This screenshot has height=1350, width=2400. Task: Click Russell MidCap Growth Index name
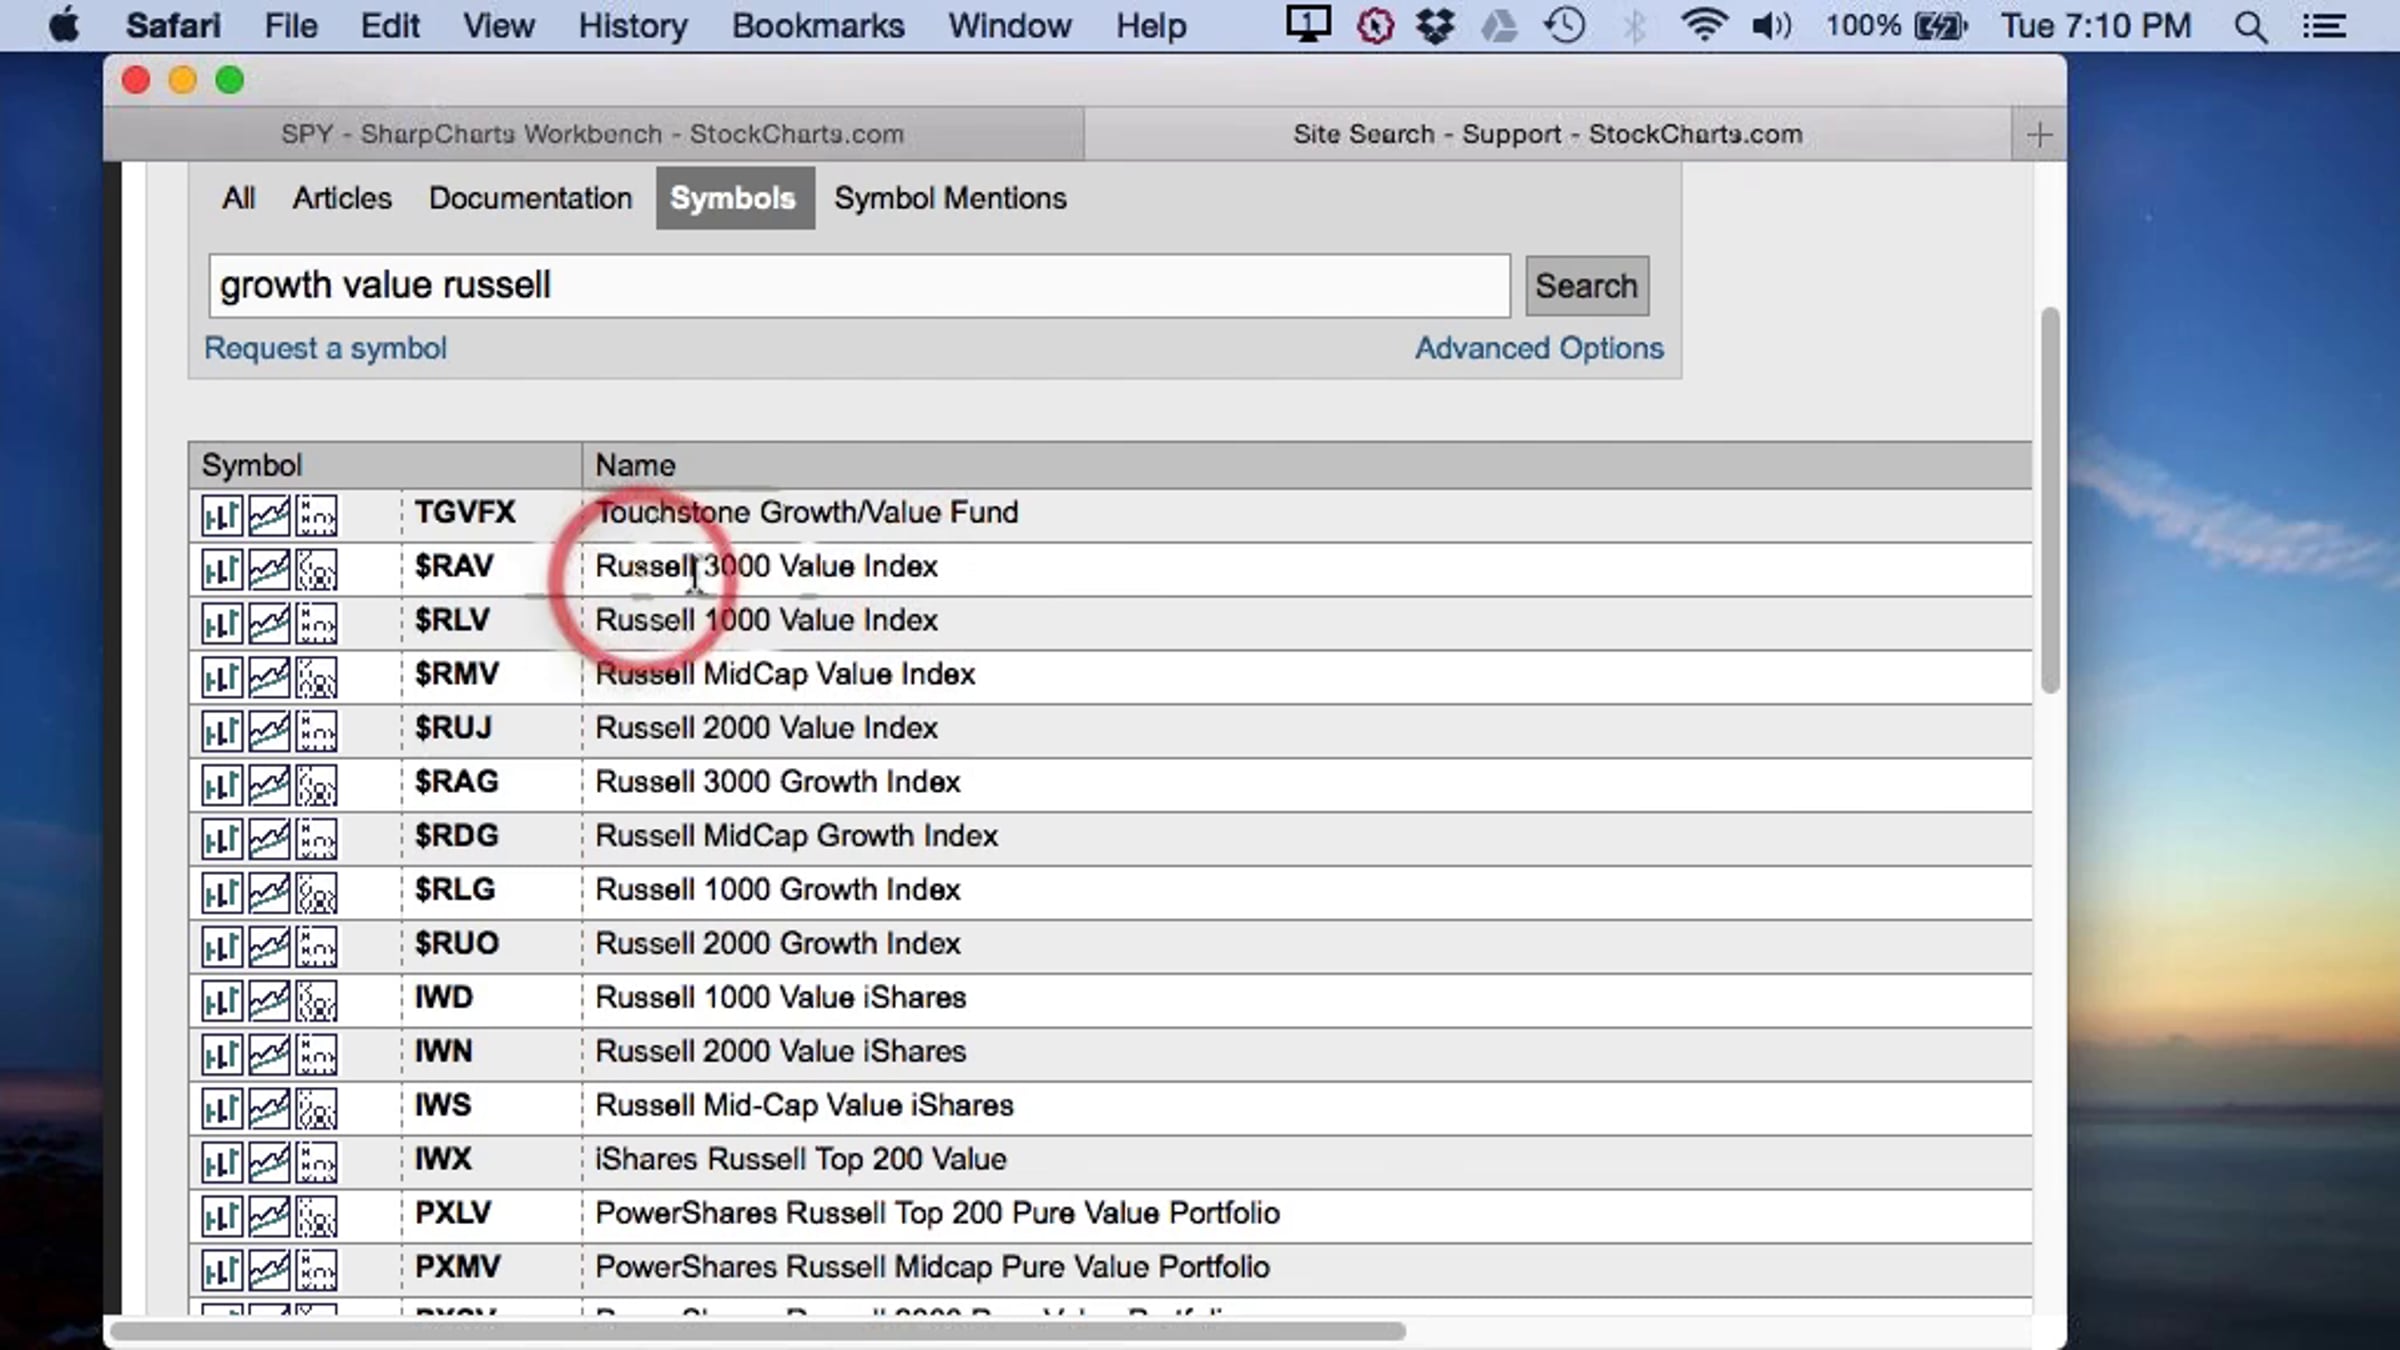pos(796,837)
